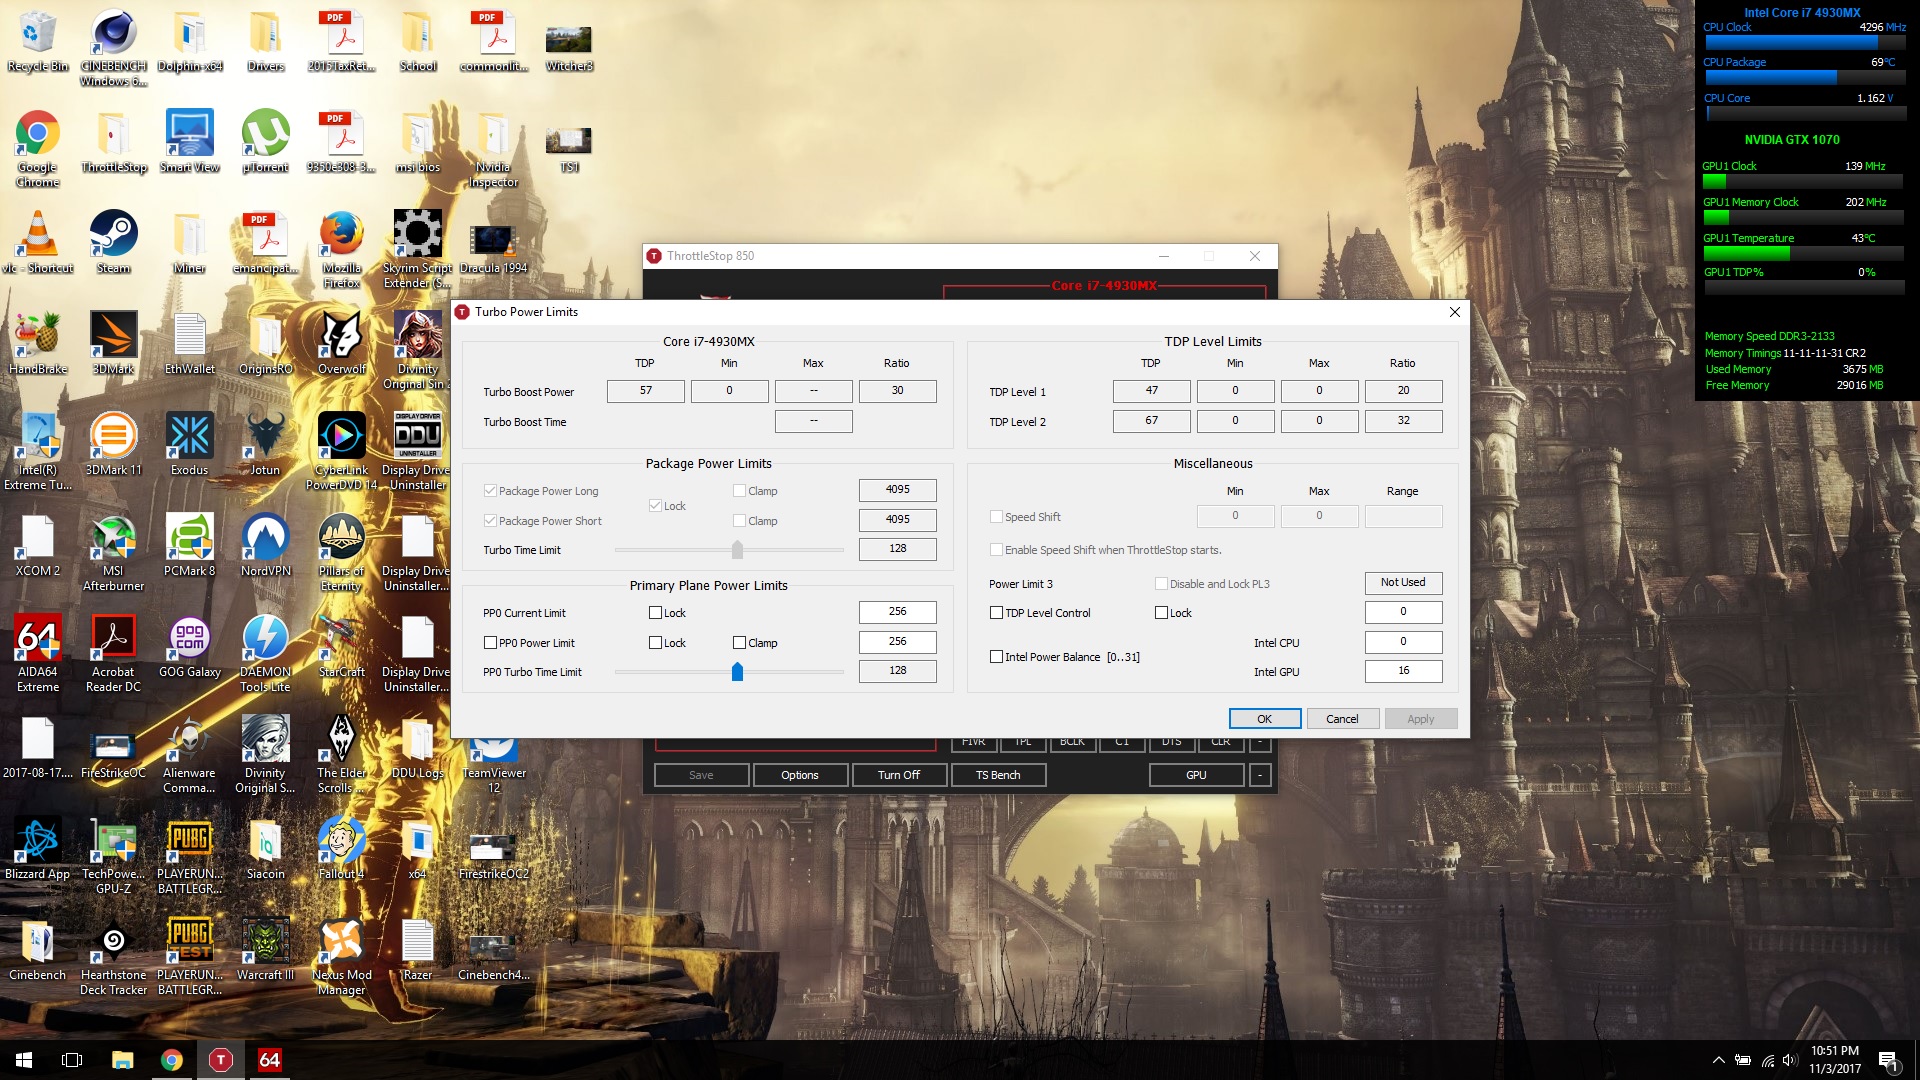Open the Recycle Bin desktop icon

(x=38, y=42)
